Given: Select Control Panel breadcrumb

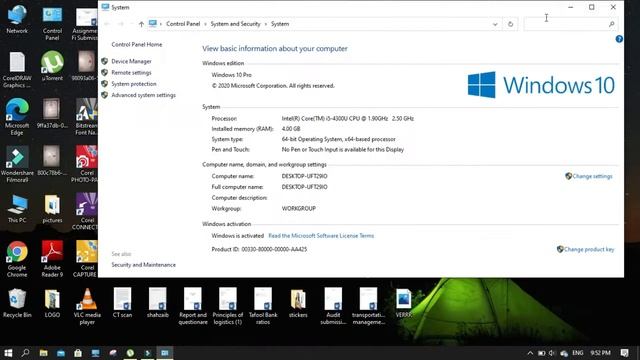Looking at the screenshot, I should pos(183,24).
